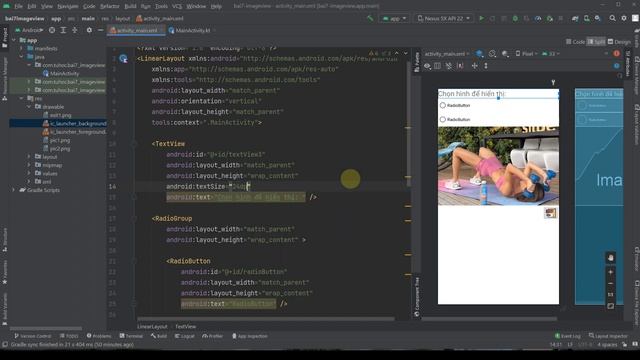The image size is (640, 360).
Task: Switch editor to Design view mode
Action: pyautogui.click(x=619, y=42)
